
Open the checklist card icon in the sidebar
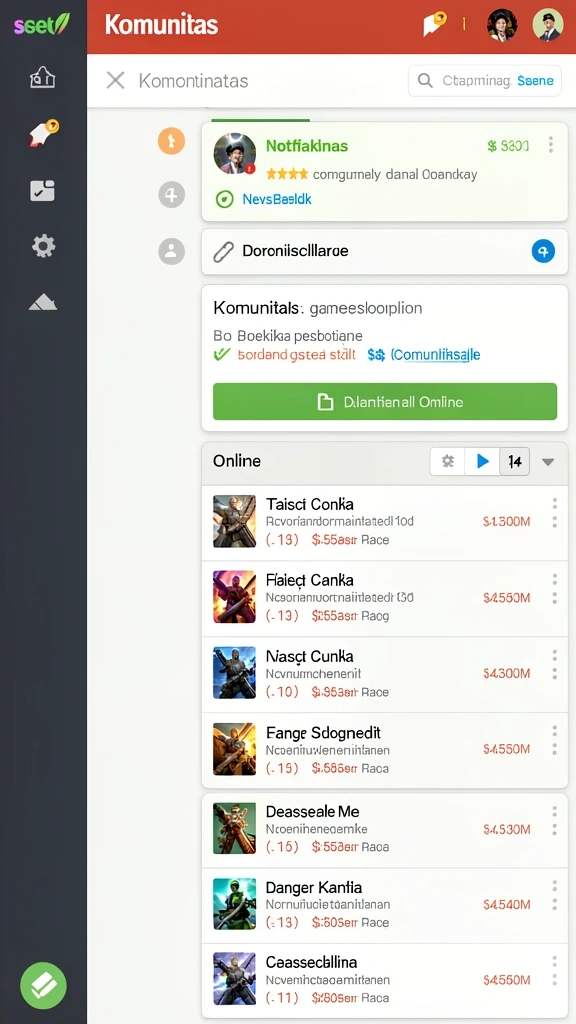coord(42,191)
